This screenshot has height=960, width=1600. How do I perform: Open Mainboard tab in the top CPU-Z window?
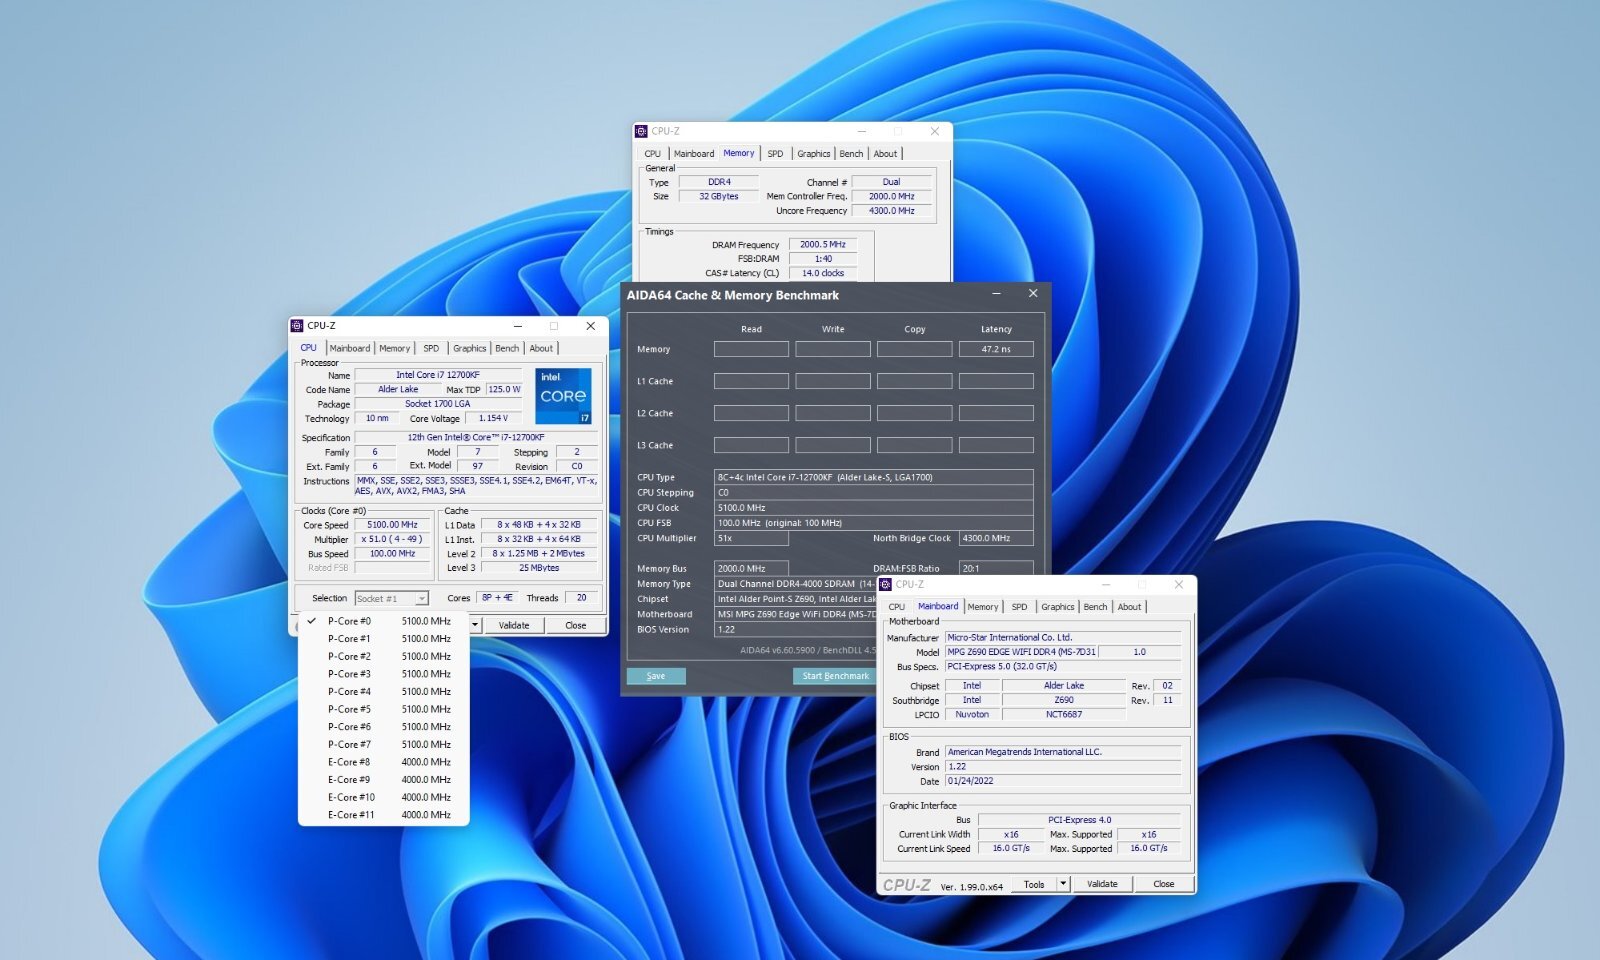pos(694,154)
